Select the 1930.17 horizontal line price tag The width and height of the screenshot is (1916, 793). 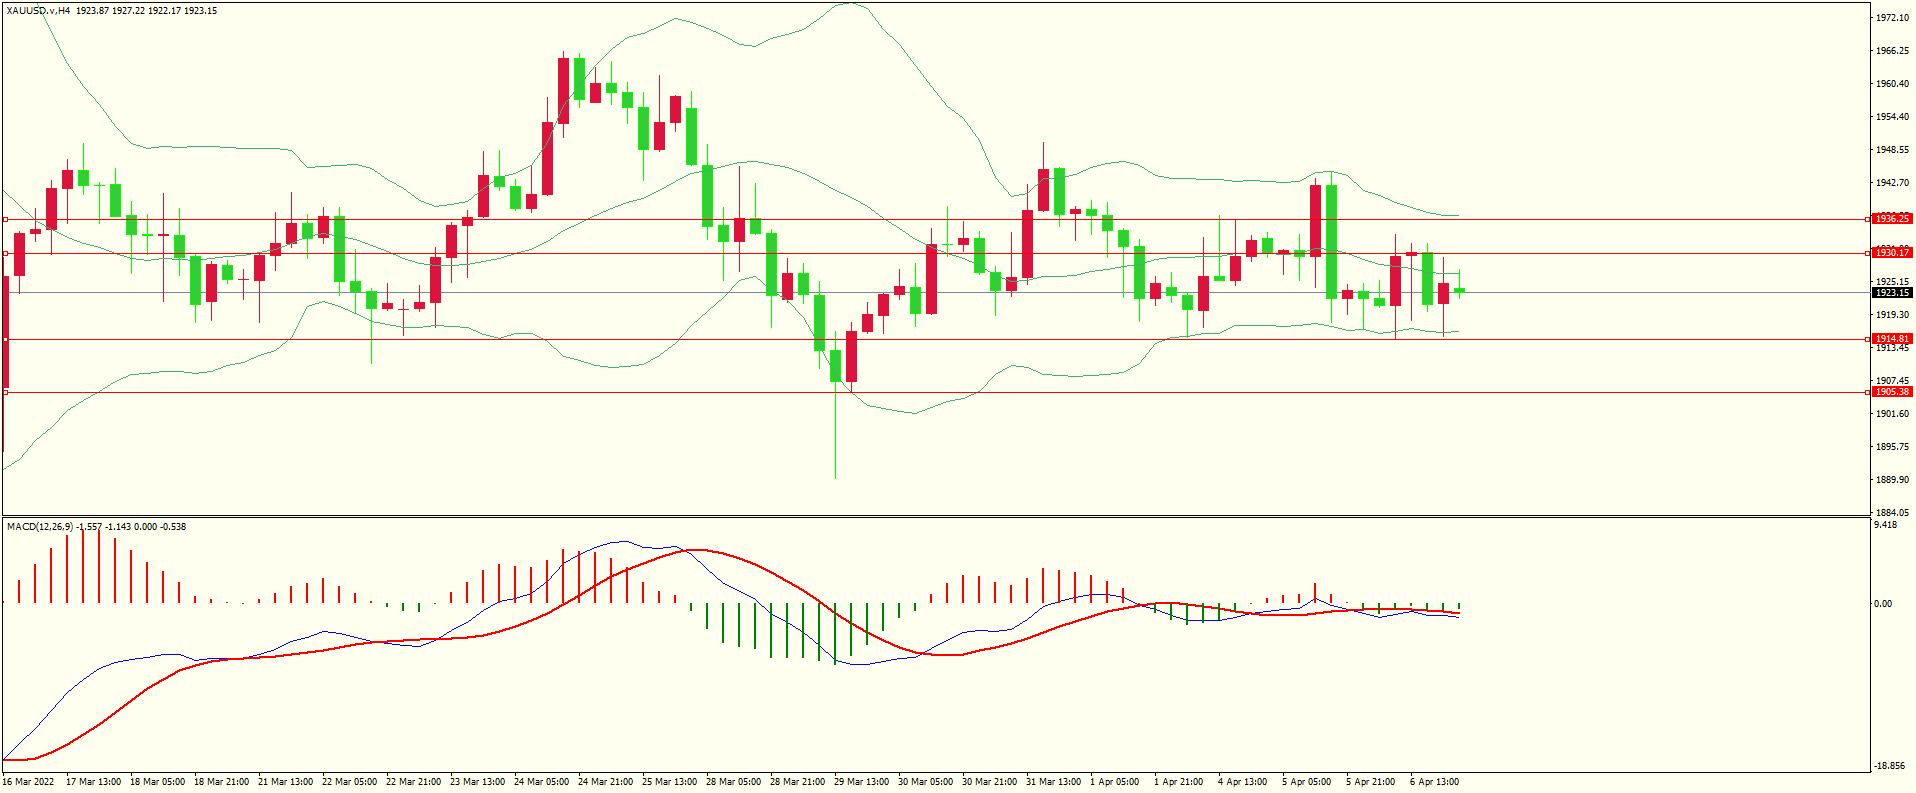pos(1891,253)
